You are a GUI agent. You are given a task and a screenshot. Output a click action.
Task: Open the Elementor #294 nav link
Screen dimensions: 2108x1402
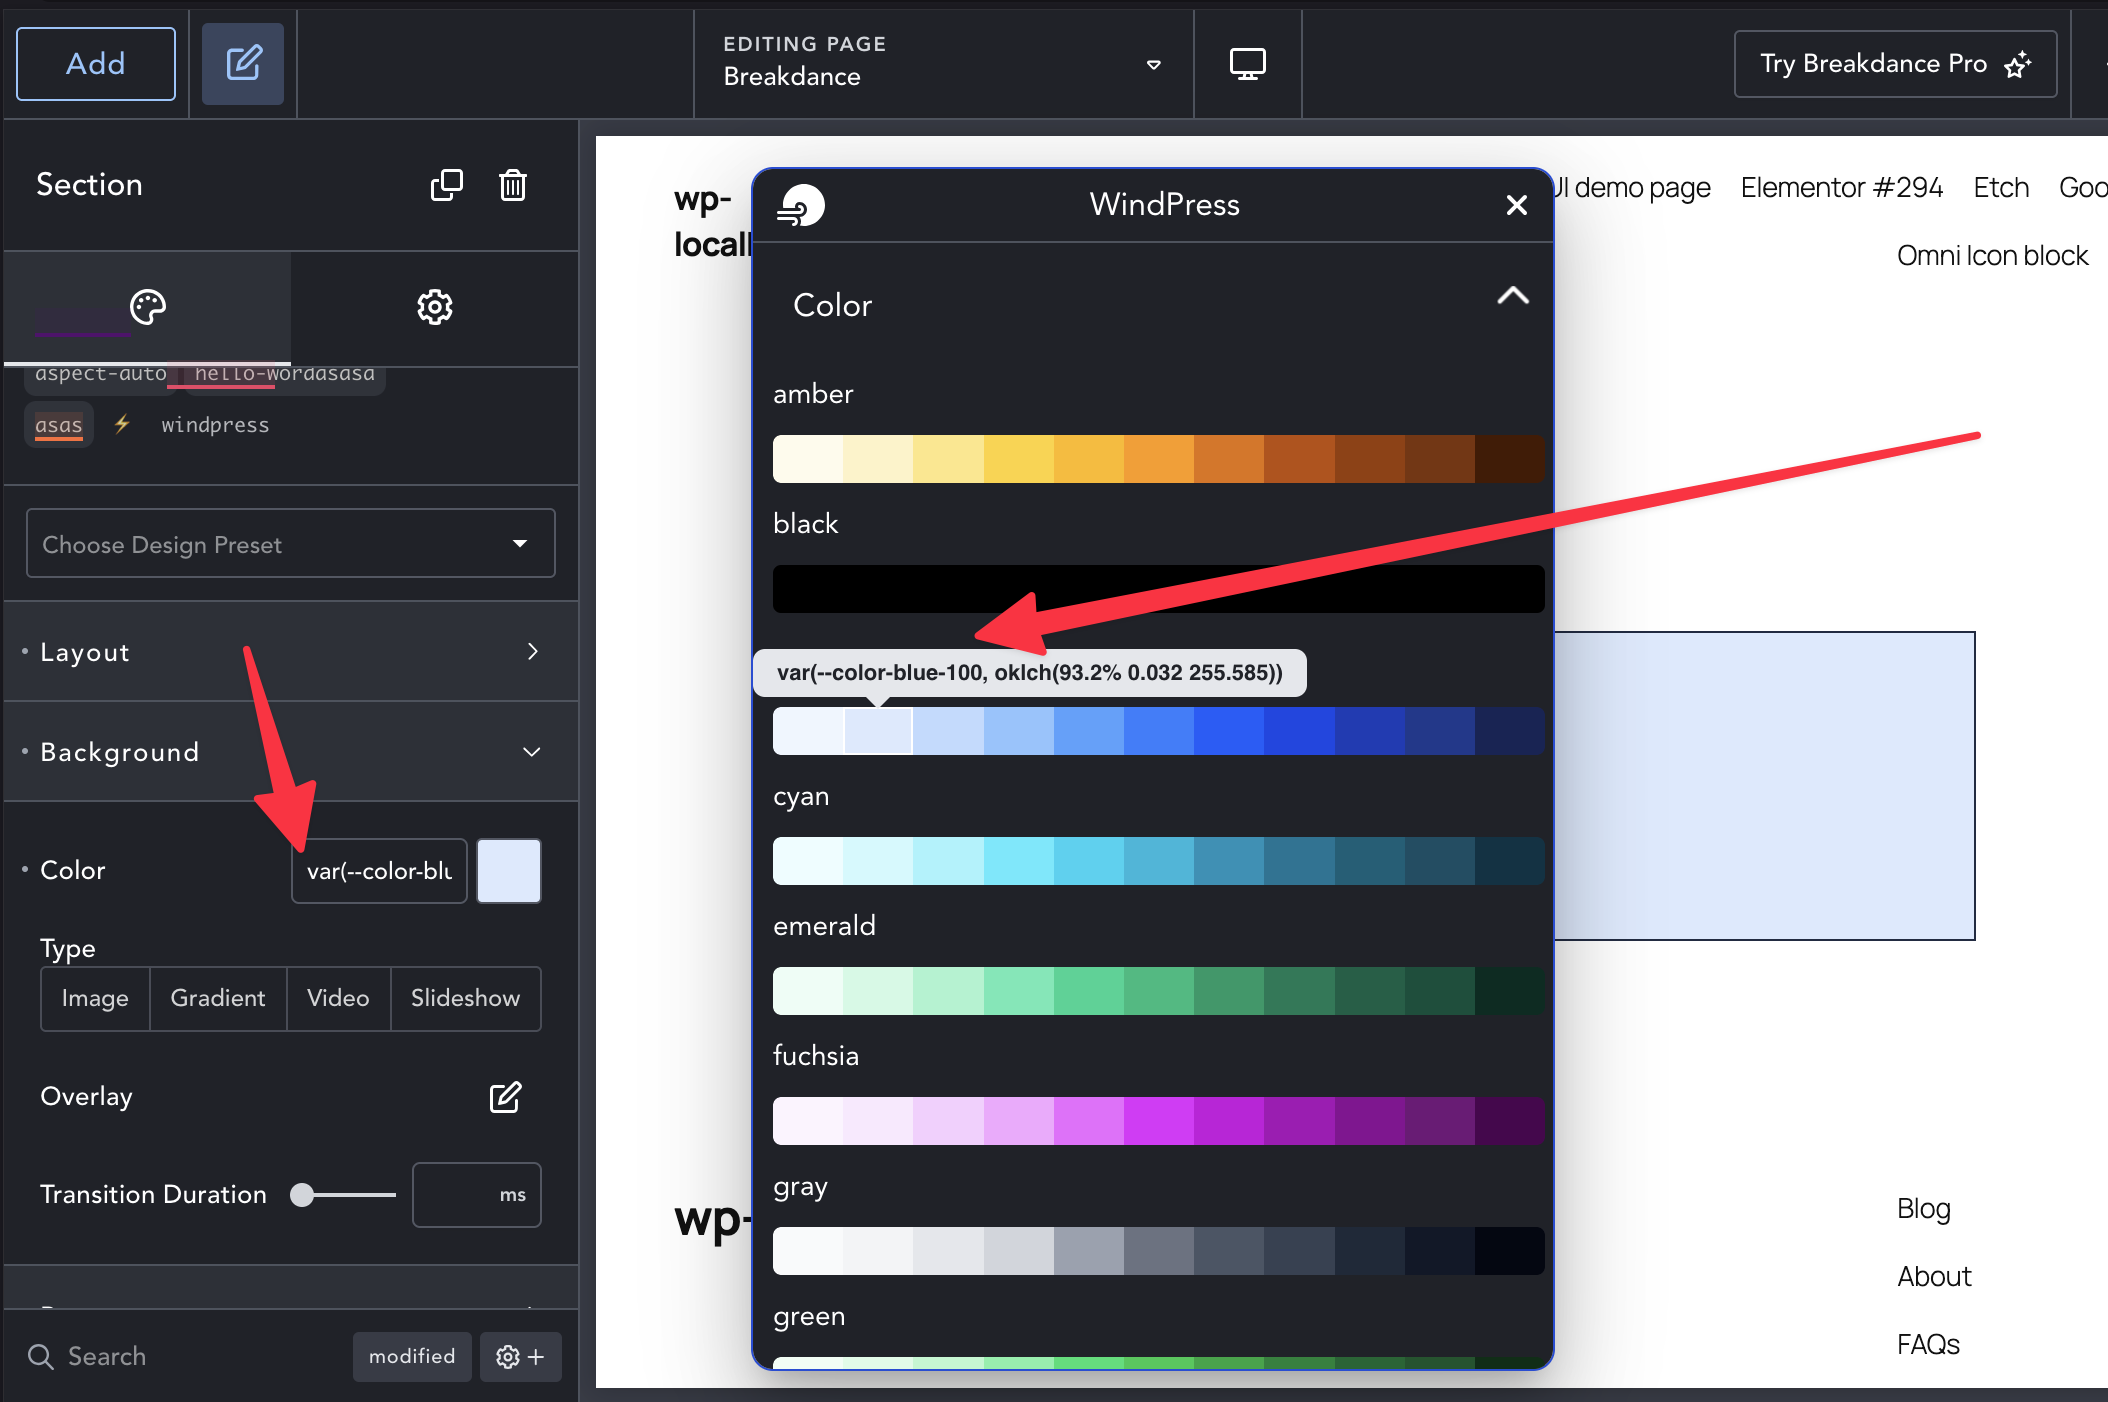tap(1841, 187)
